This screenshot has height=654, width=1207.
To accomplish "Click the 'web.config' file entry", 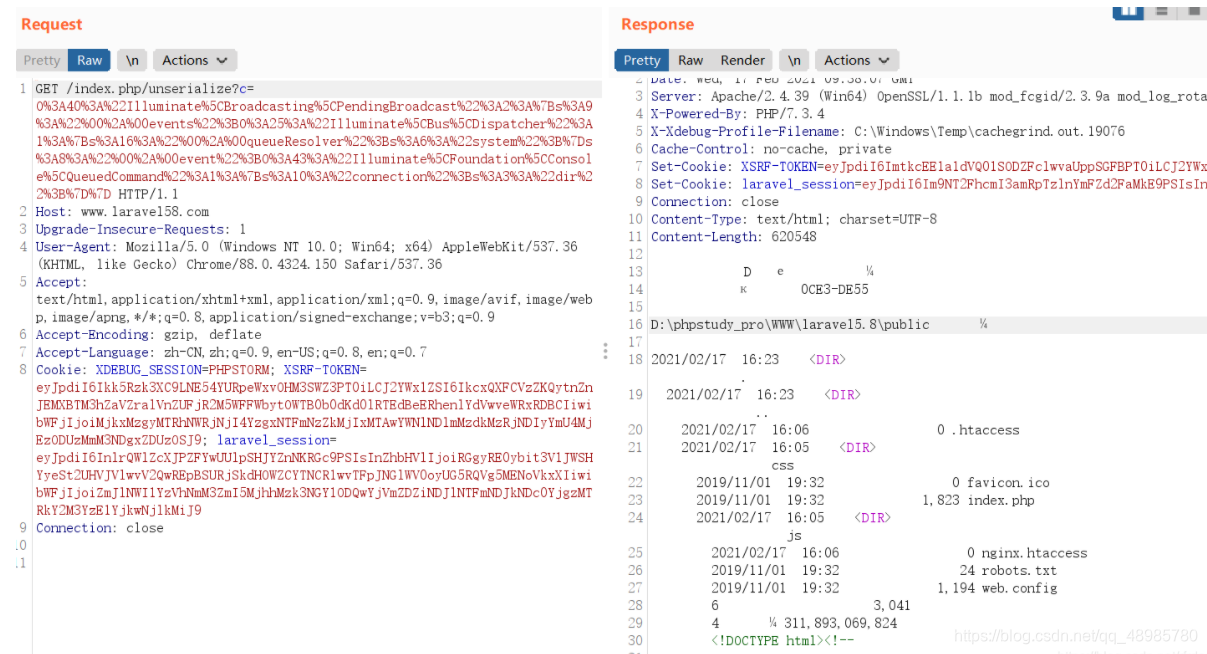I will coord(1019,588).
